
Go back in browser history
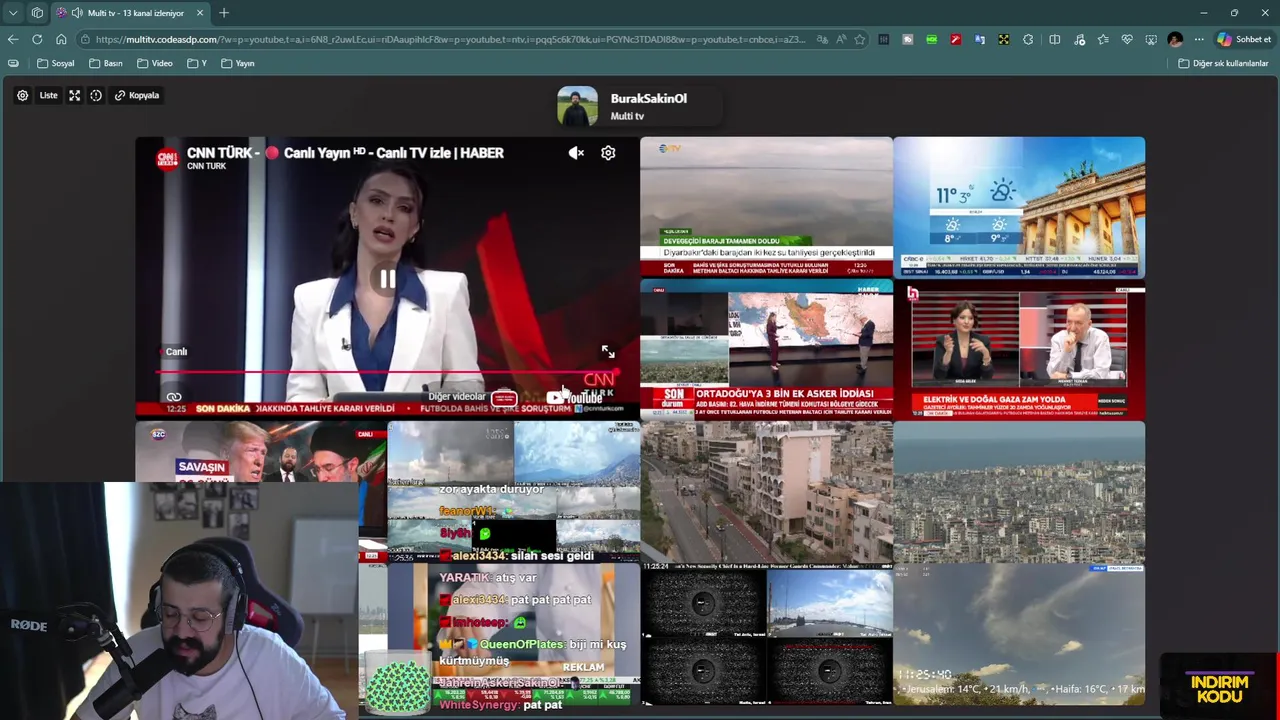click(13, 39)
